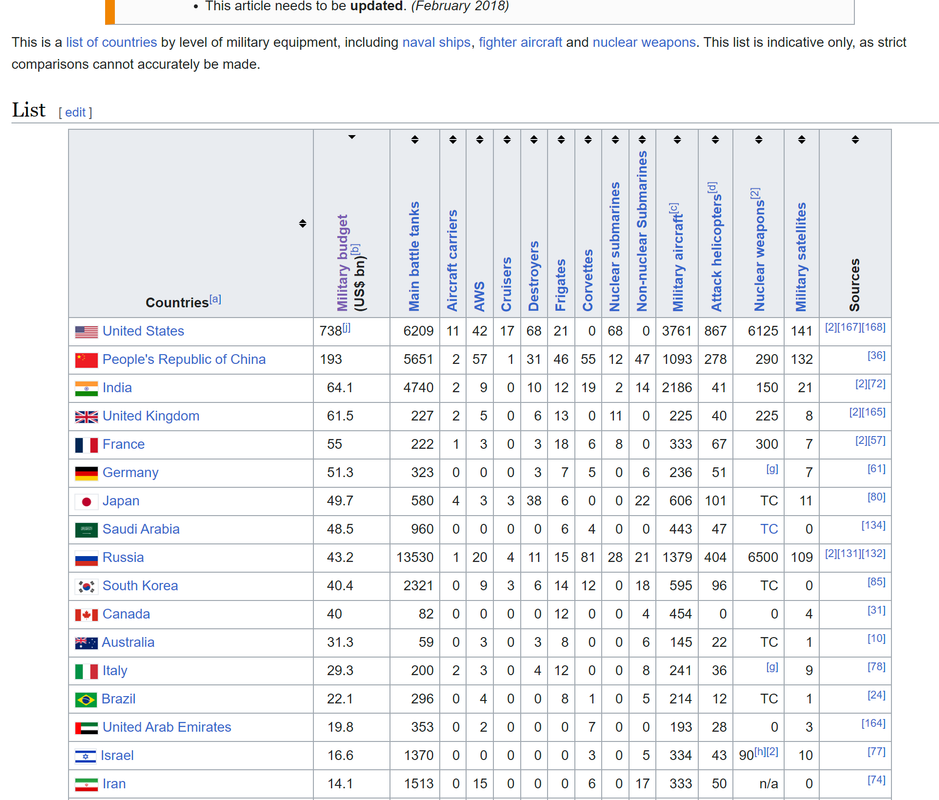The height and width of the screenshot is (800, 939).
Task: Click sort arrow above Military budget
Action: (352, 137)
